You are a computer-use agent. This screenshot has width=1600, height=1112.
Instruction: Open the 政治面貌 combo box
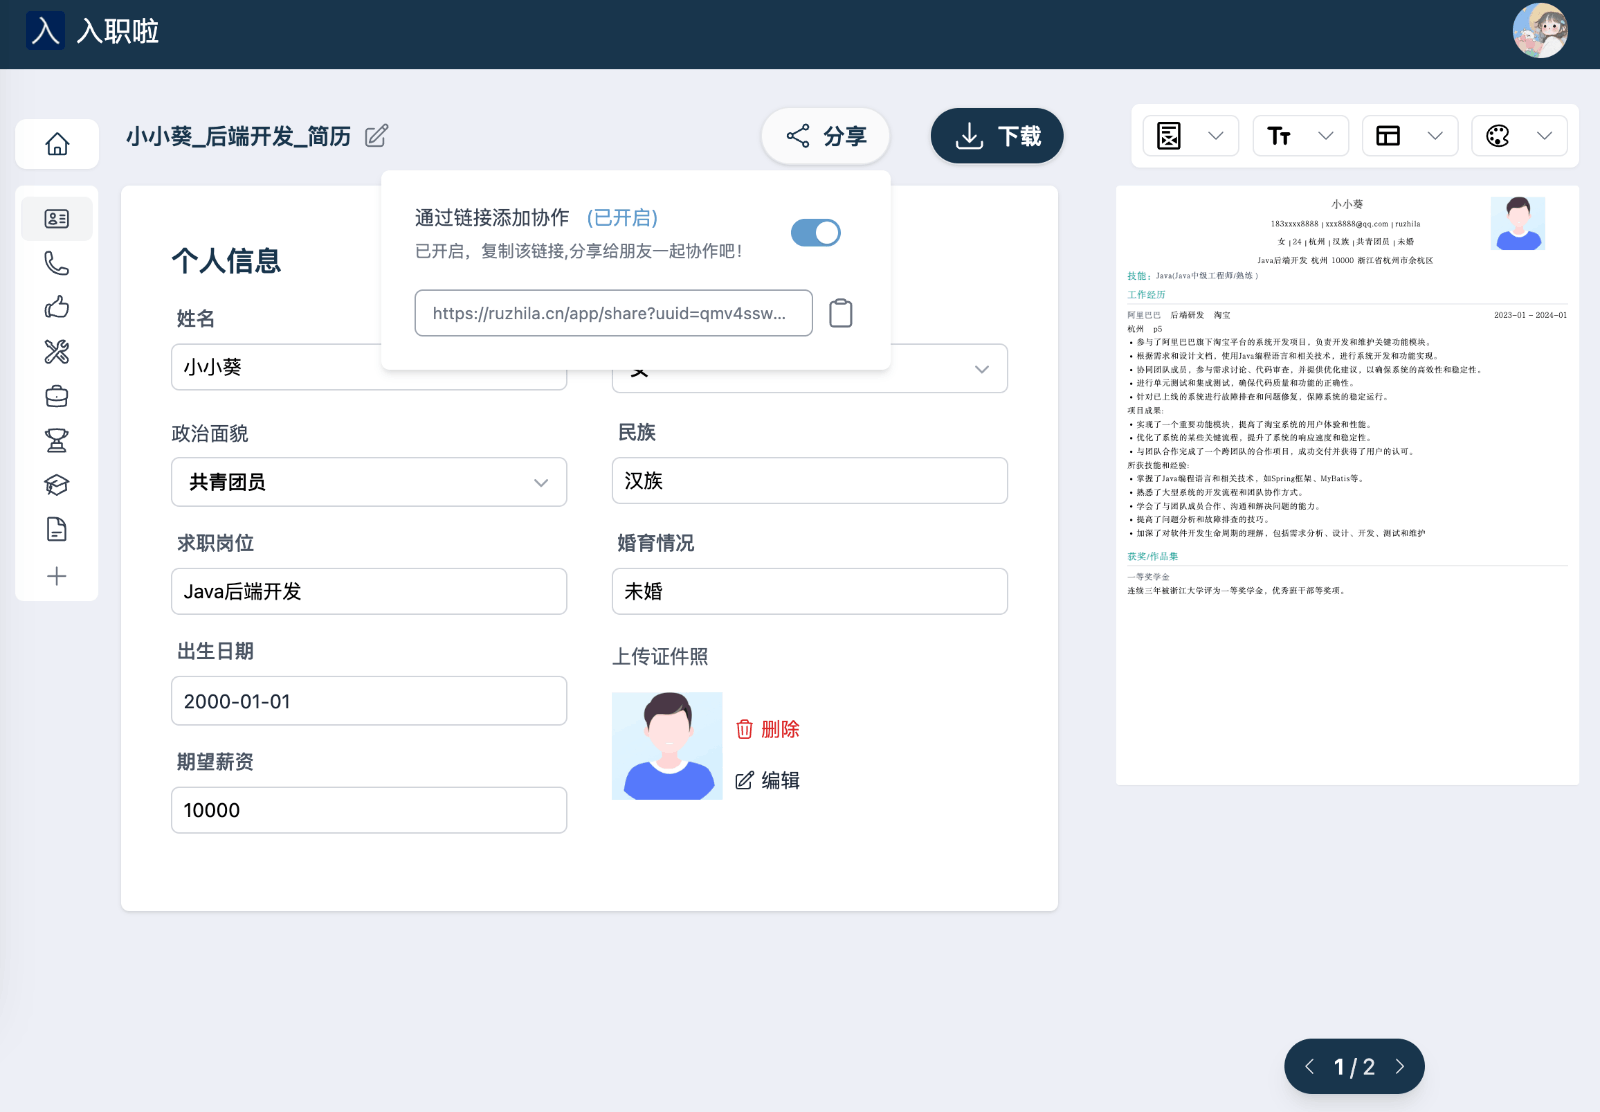point(369,482)
